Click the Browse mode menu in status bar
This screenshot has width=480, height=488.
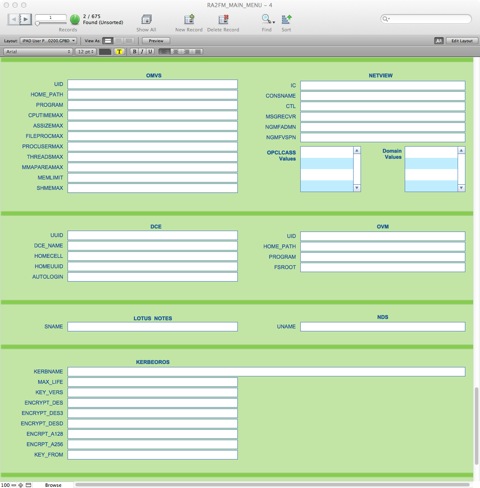pyautogui.click(x=53, y=485)
